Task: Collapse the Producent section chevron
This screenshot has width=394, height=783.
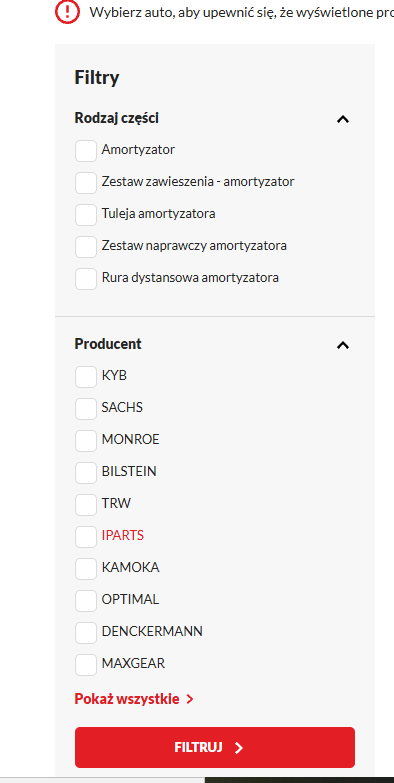Action: (343, 345)
